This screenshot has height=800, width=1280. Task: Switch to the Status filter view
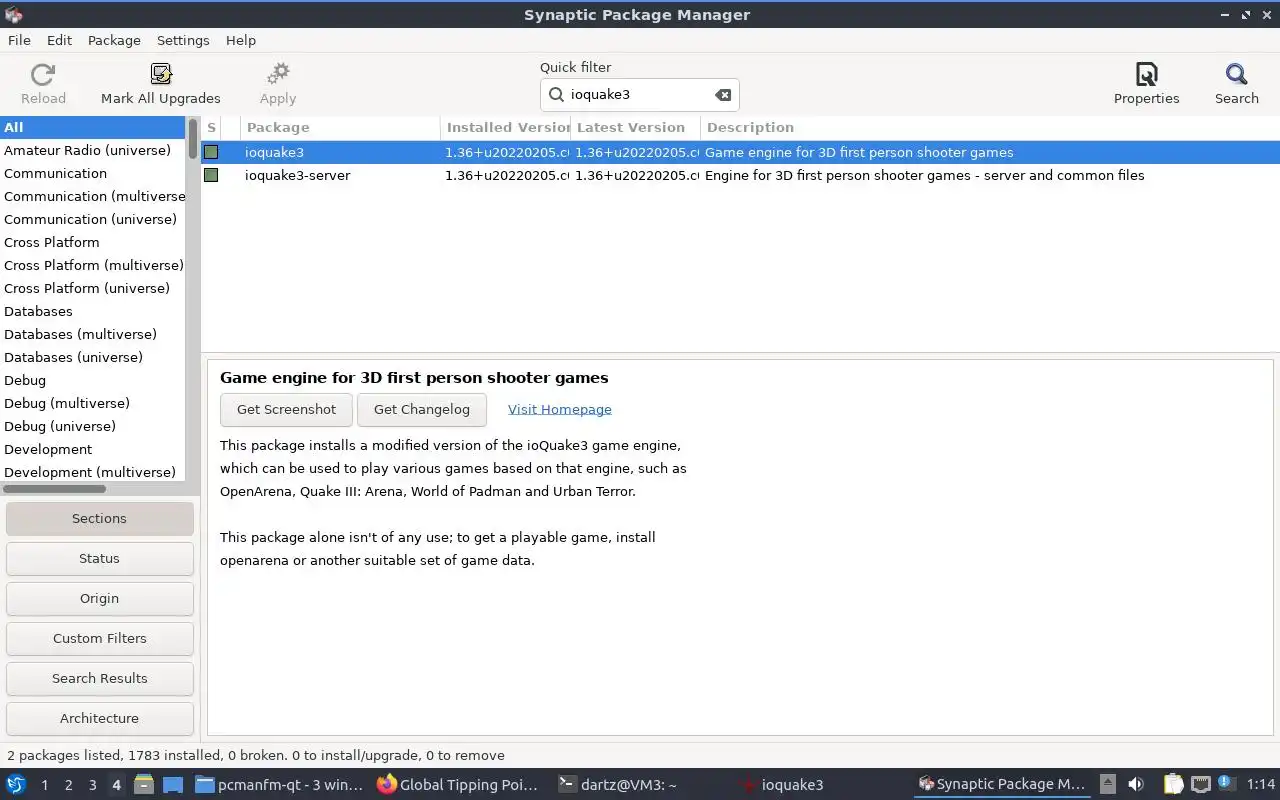tap(99, 558)
